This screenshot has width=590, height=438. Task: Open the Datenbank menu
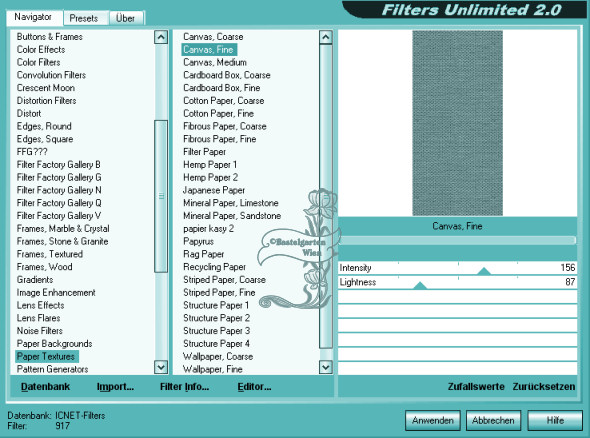45,386
